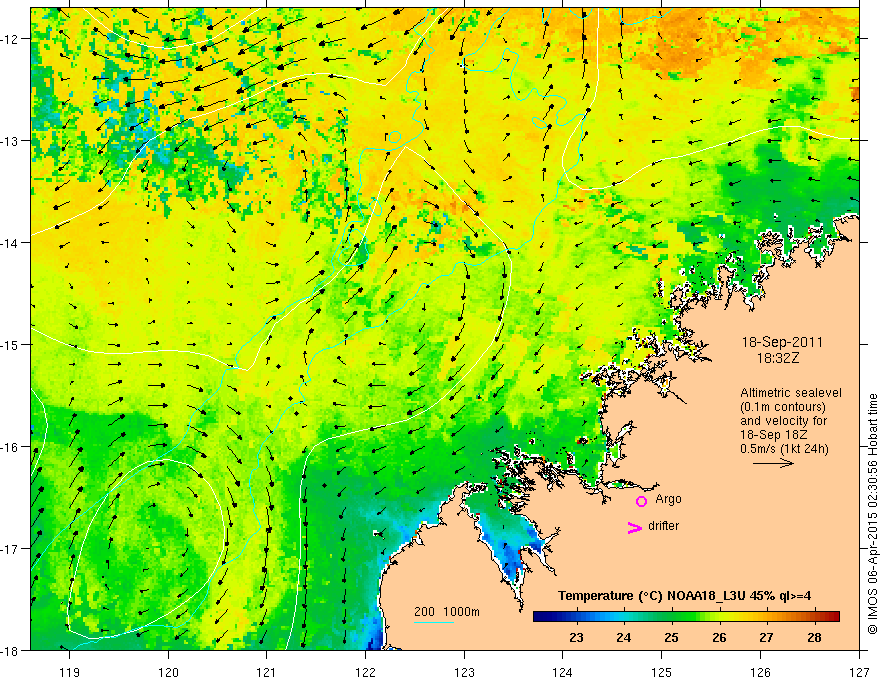This screenshot has height=680, width=880.
Task: Click the latitude axis label -14
Action: [x=11, y=243]
